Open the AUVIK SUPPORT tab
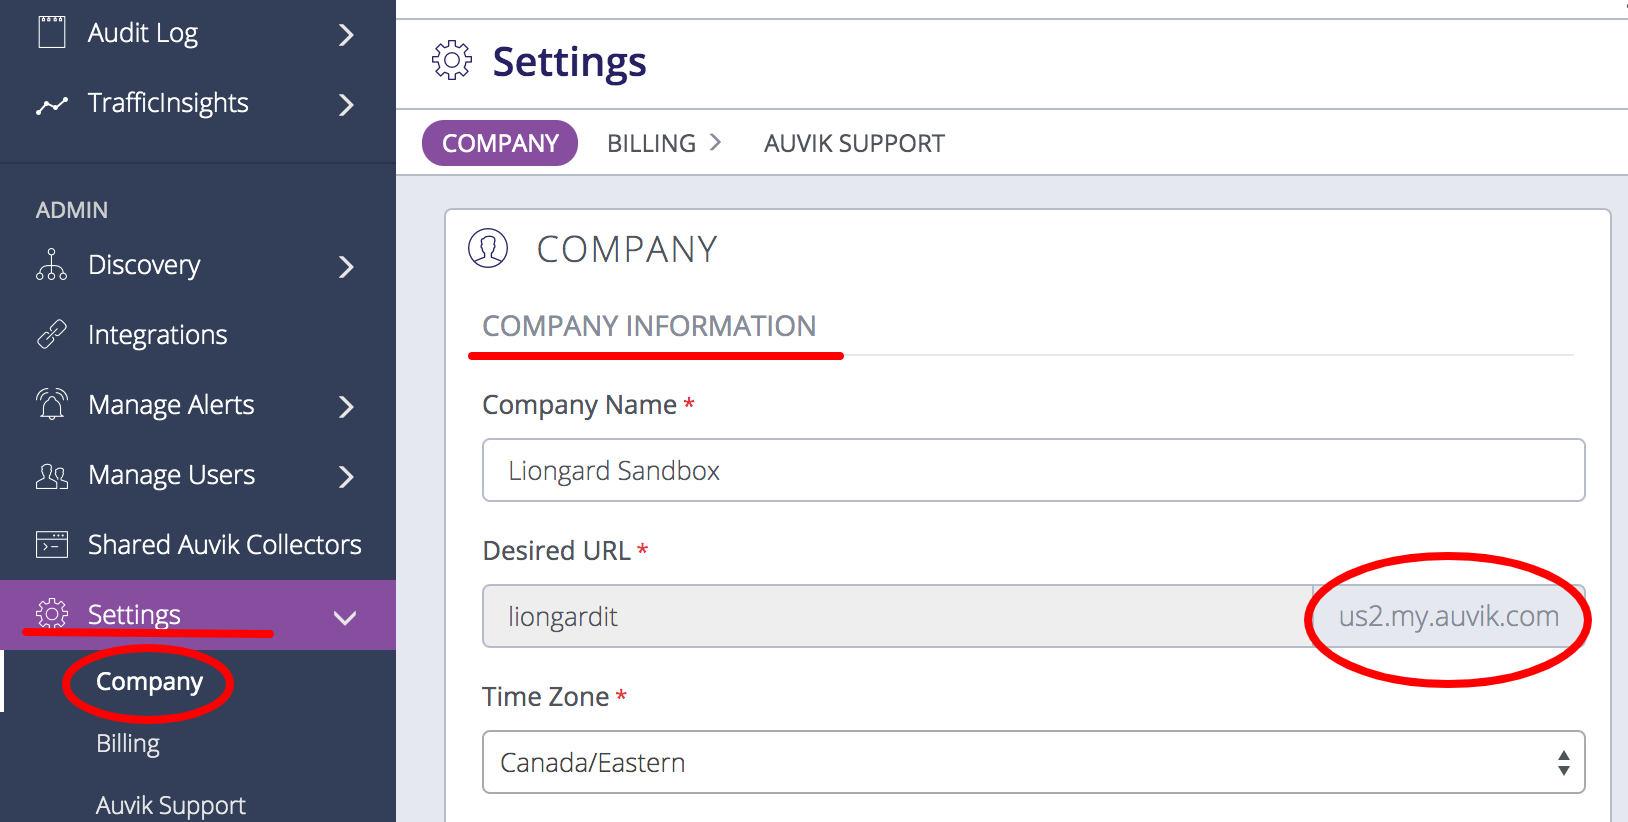 coord(854,143)
